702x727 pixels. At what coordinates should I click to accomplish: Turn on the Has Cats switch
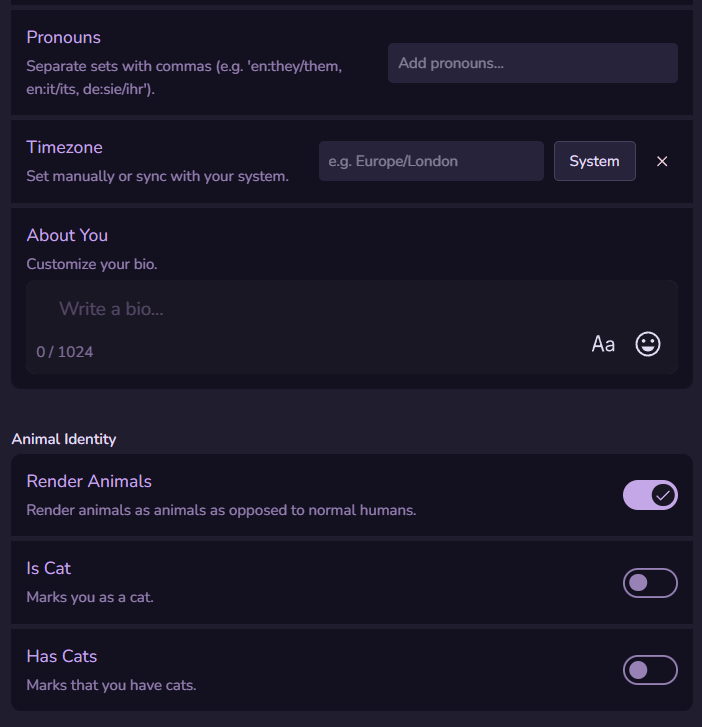click(x=650, y=670)
